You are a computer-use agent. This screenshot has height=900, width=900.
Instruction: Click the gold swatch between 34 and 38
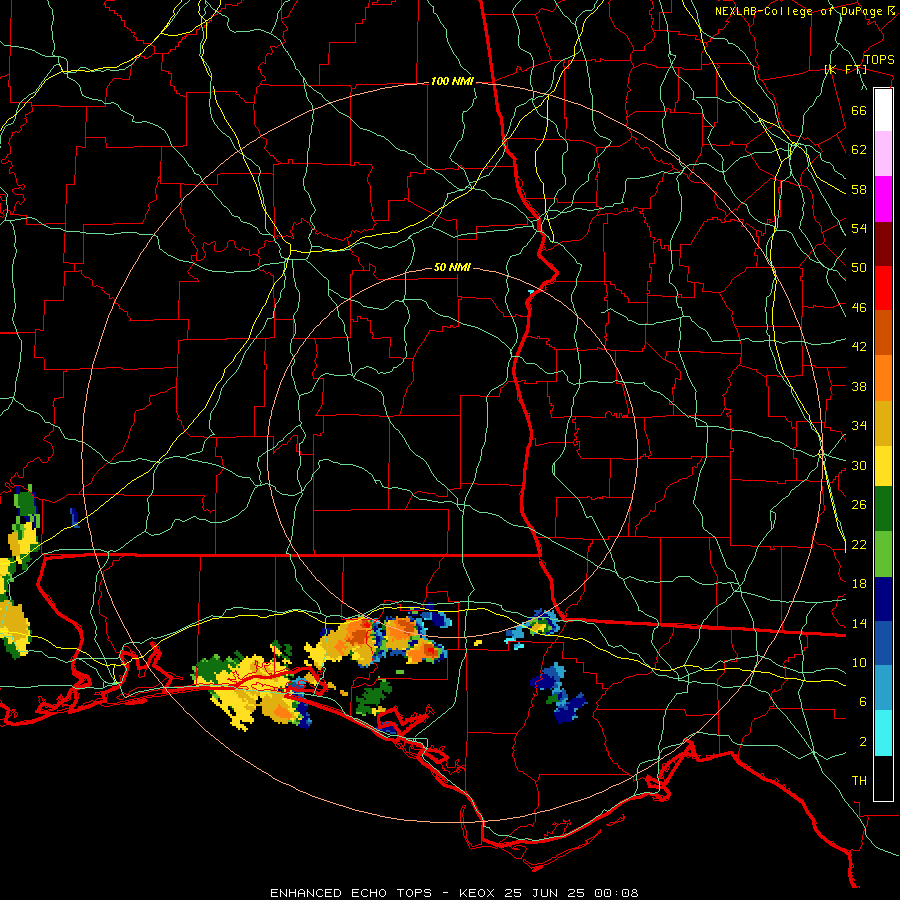point(883,423)
